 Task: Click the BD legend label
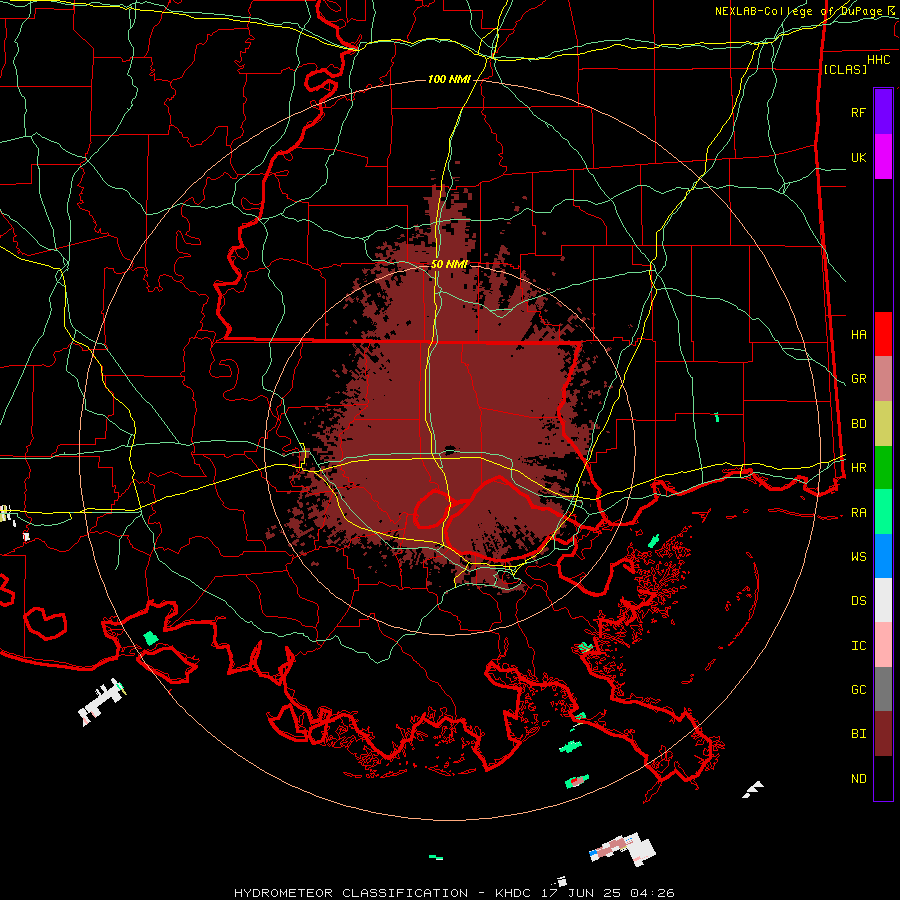pyautogui.click(x=858, y=424)
